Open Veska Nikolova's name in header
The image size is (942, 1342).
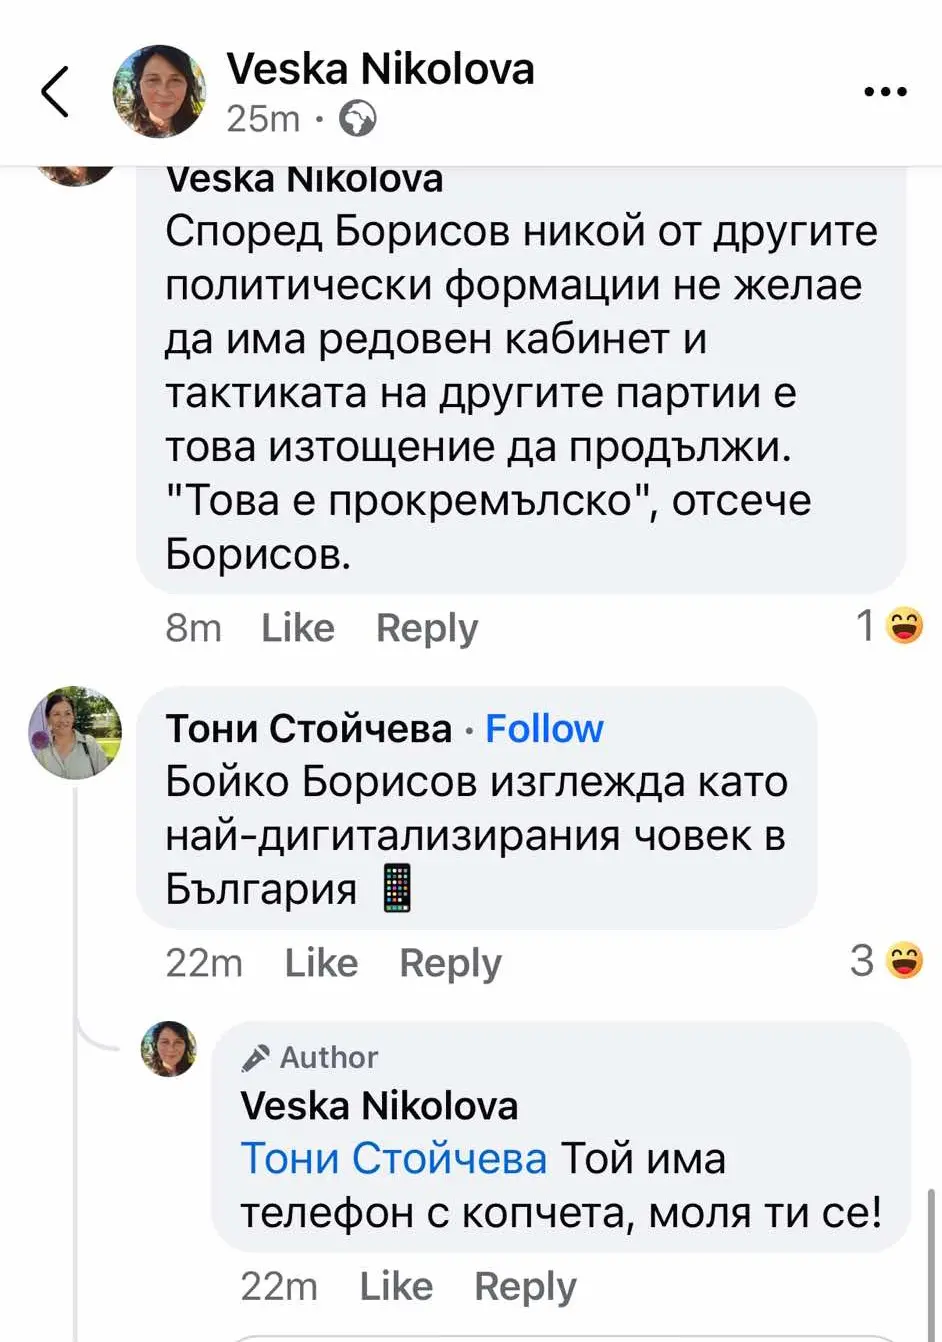coord(380,69)
